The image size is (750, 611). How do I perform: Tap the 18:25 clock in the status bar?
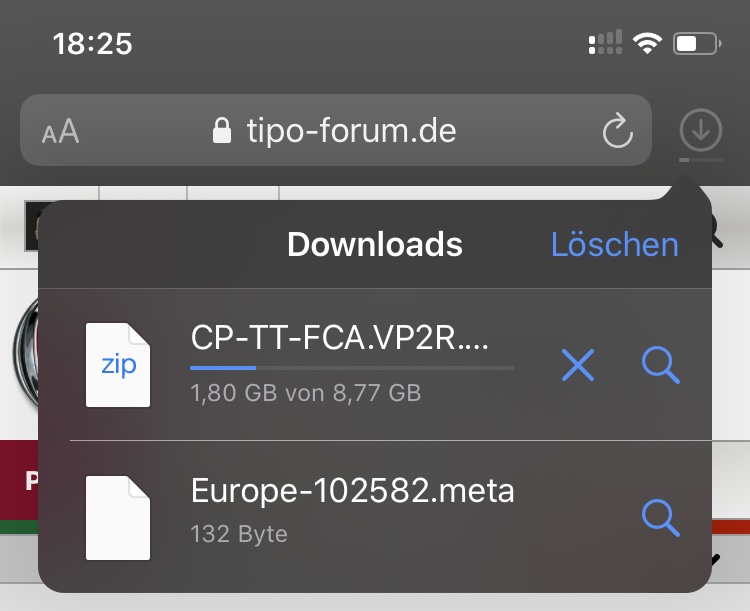92,44
